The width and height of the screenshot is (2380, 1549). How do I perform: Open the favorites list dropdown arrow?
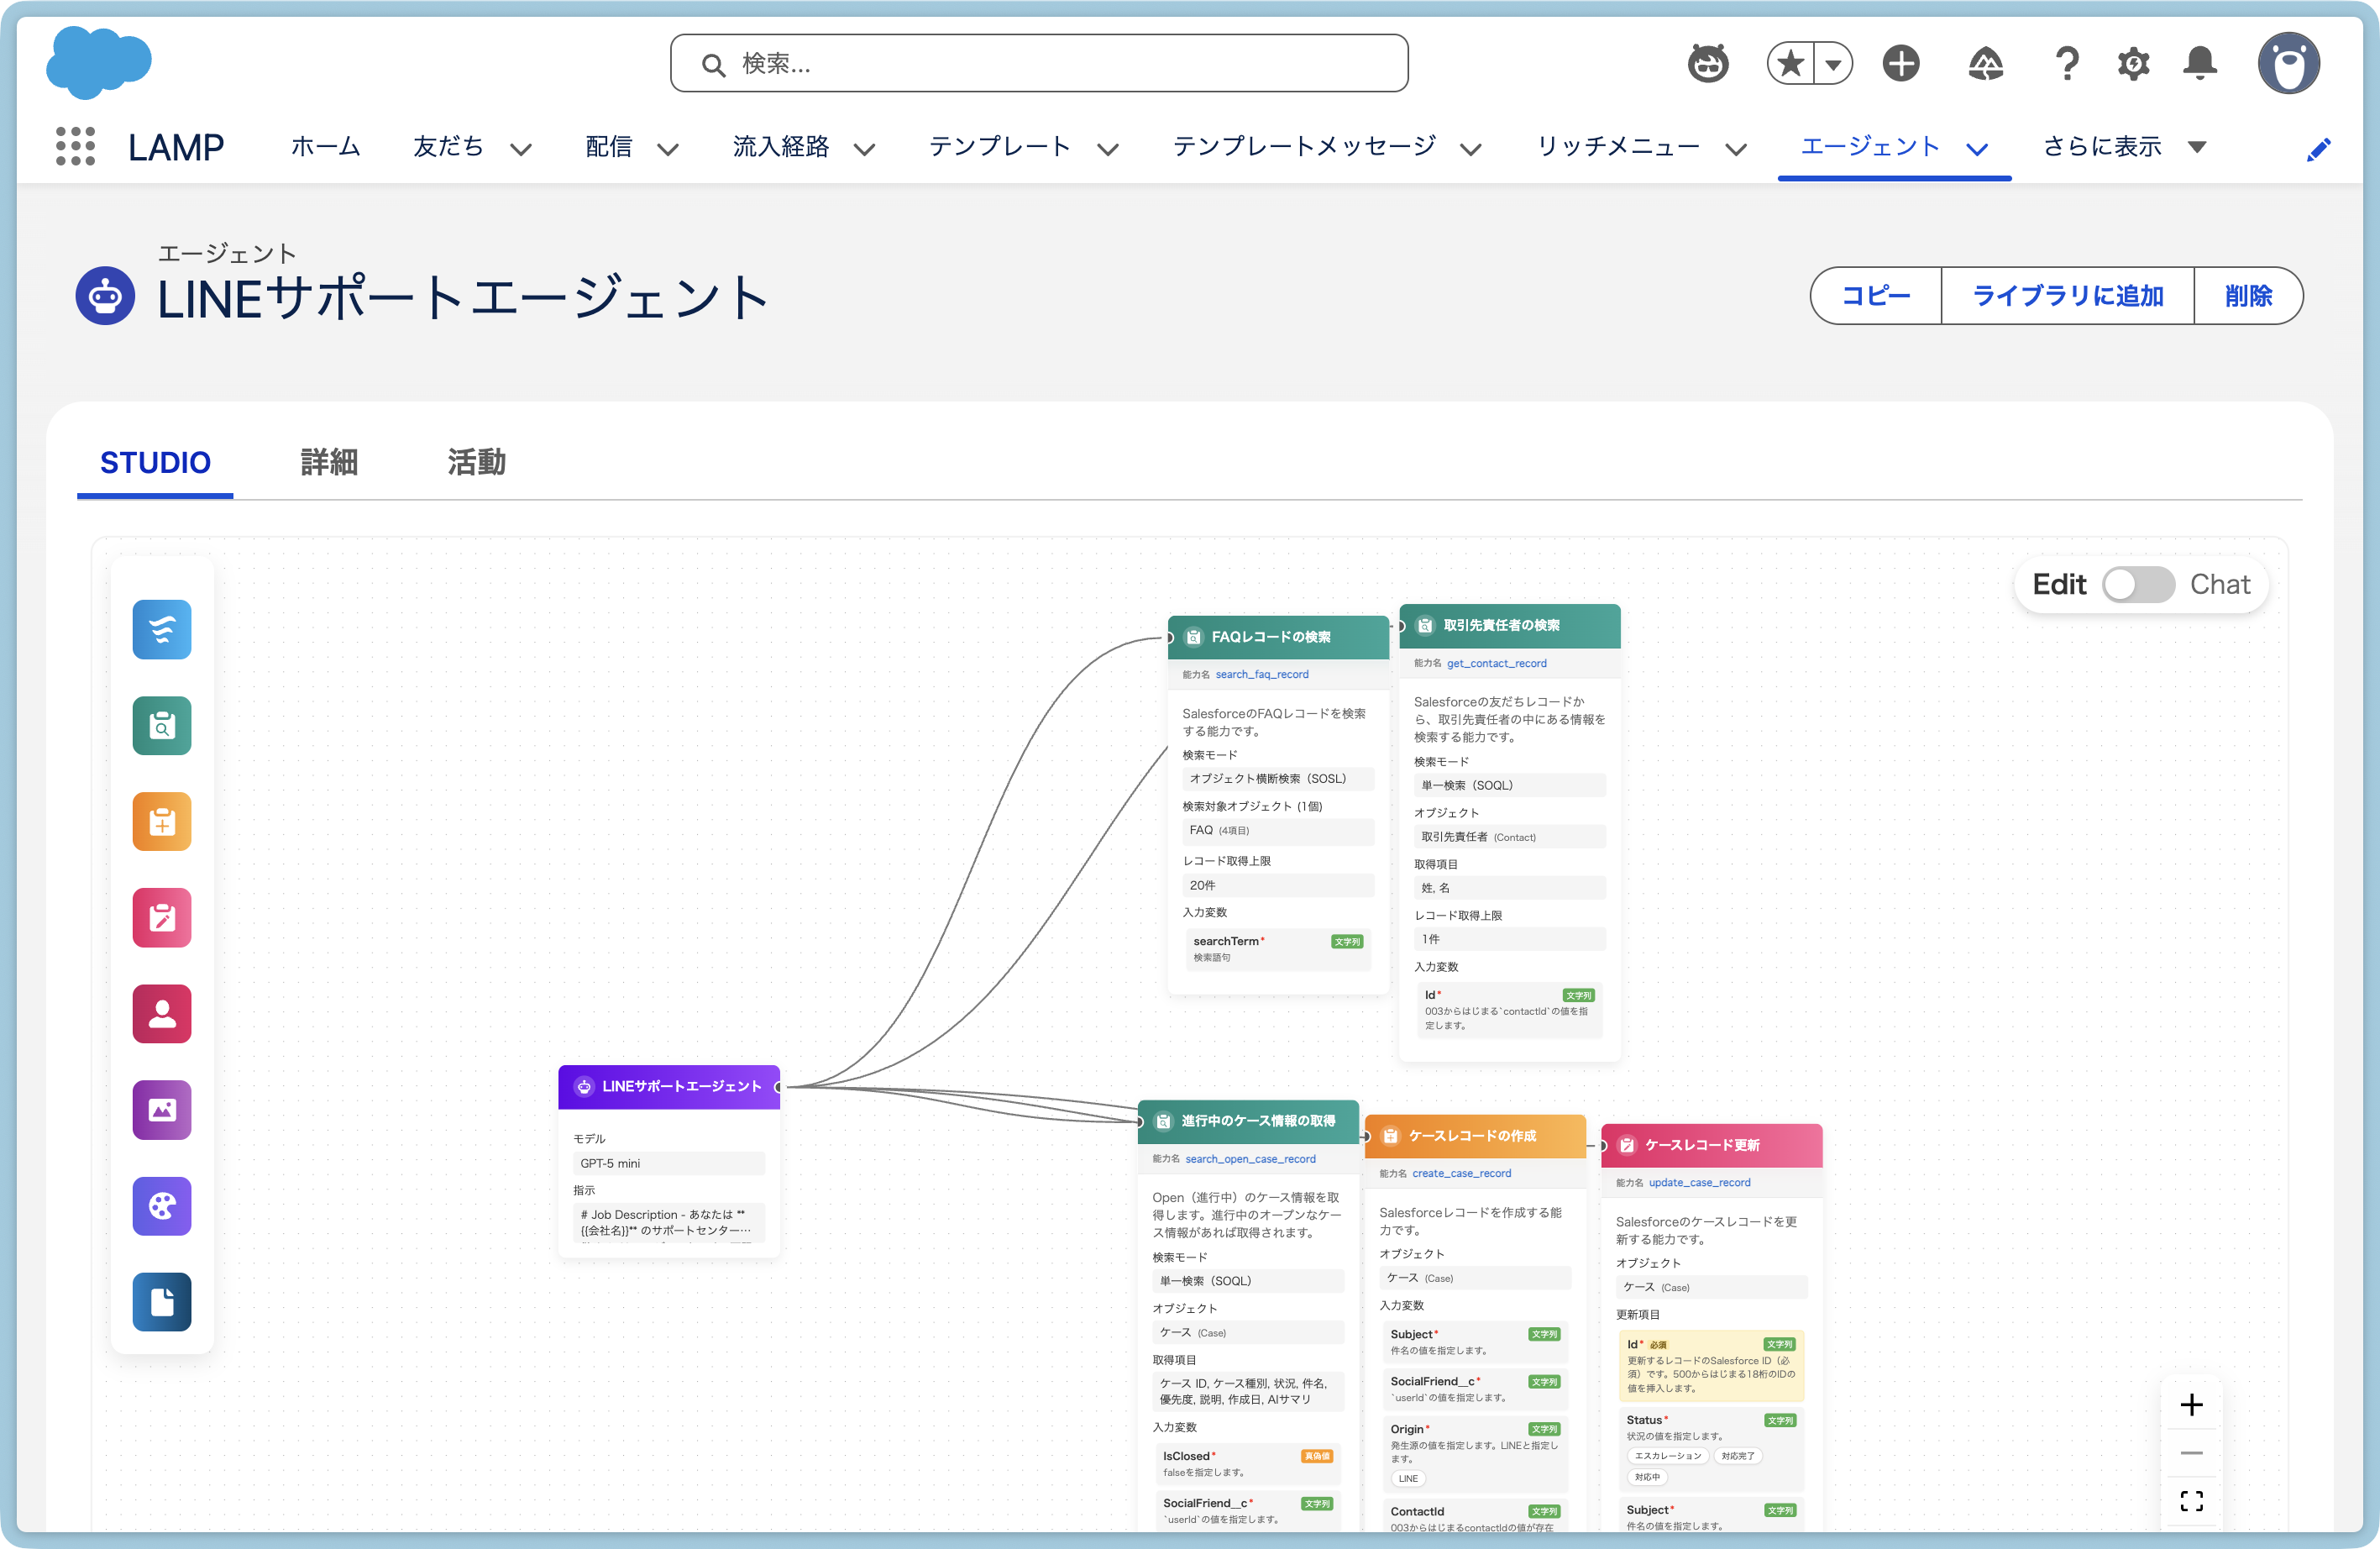point(1832,64)
